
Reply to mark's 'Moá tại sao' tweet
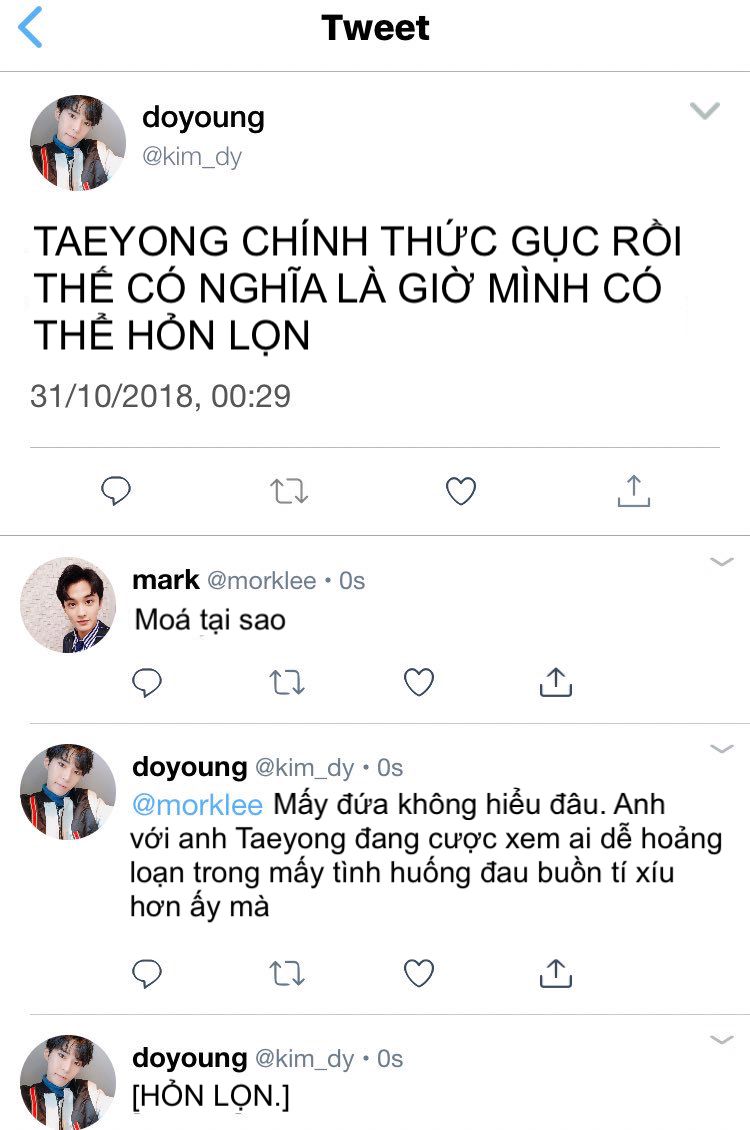click(147, 682)
